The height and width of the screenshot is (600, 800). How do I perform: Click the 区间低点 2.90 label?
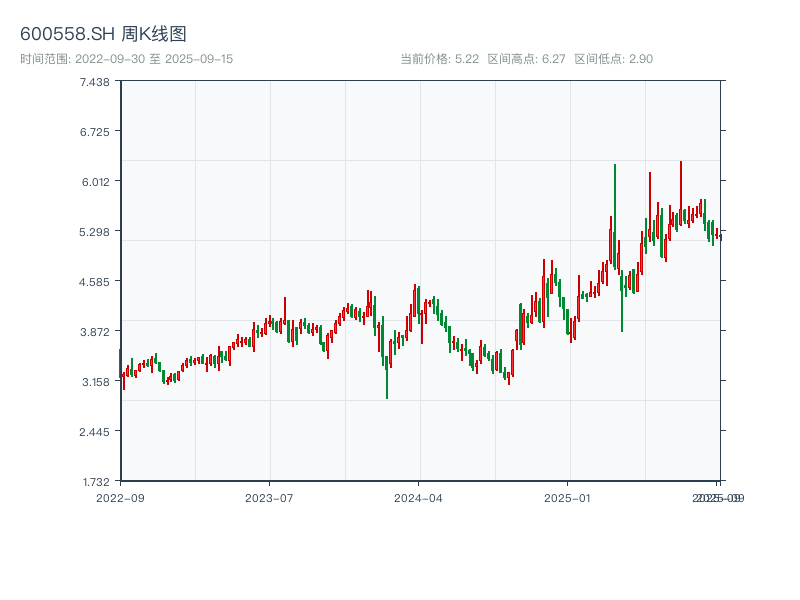[613, 59]
